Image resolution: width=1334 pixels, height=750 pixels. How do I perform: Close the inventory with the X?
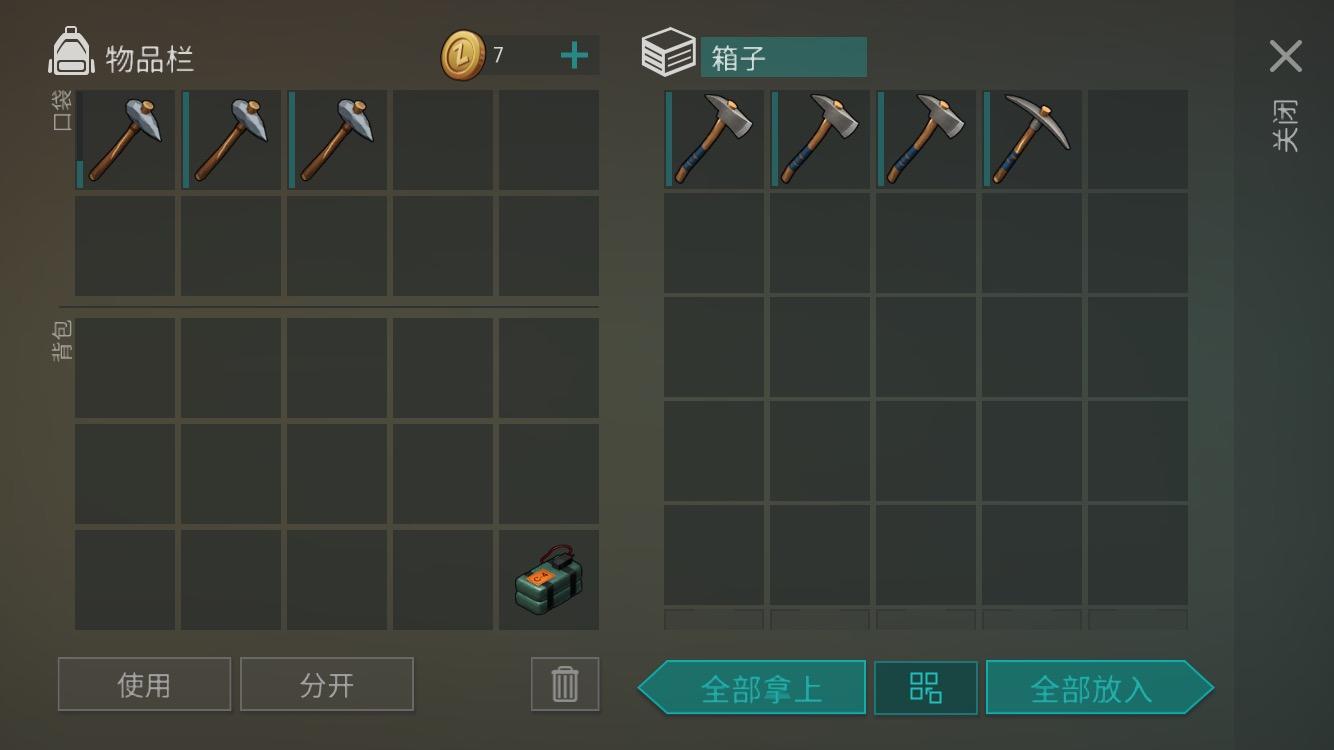click(x=1286, y=56)
